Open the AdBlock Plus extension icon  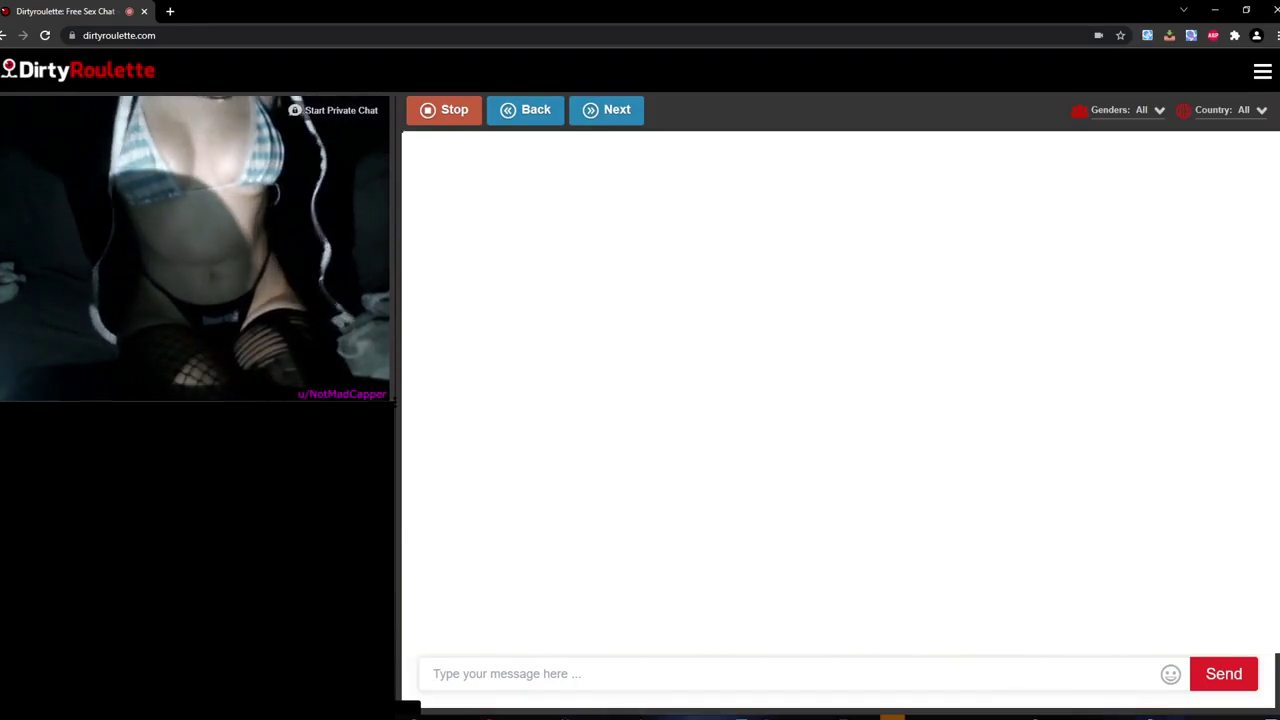pyautogui.click(x=1213, y=35)
